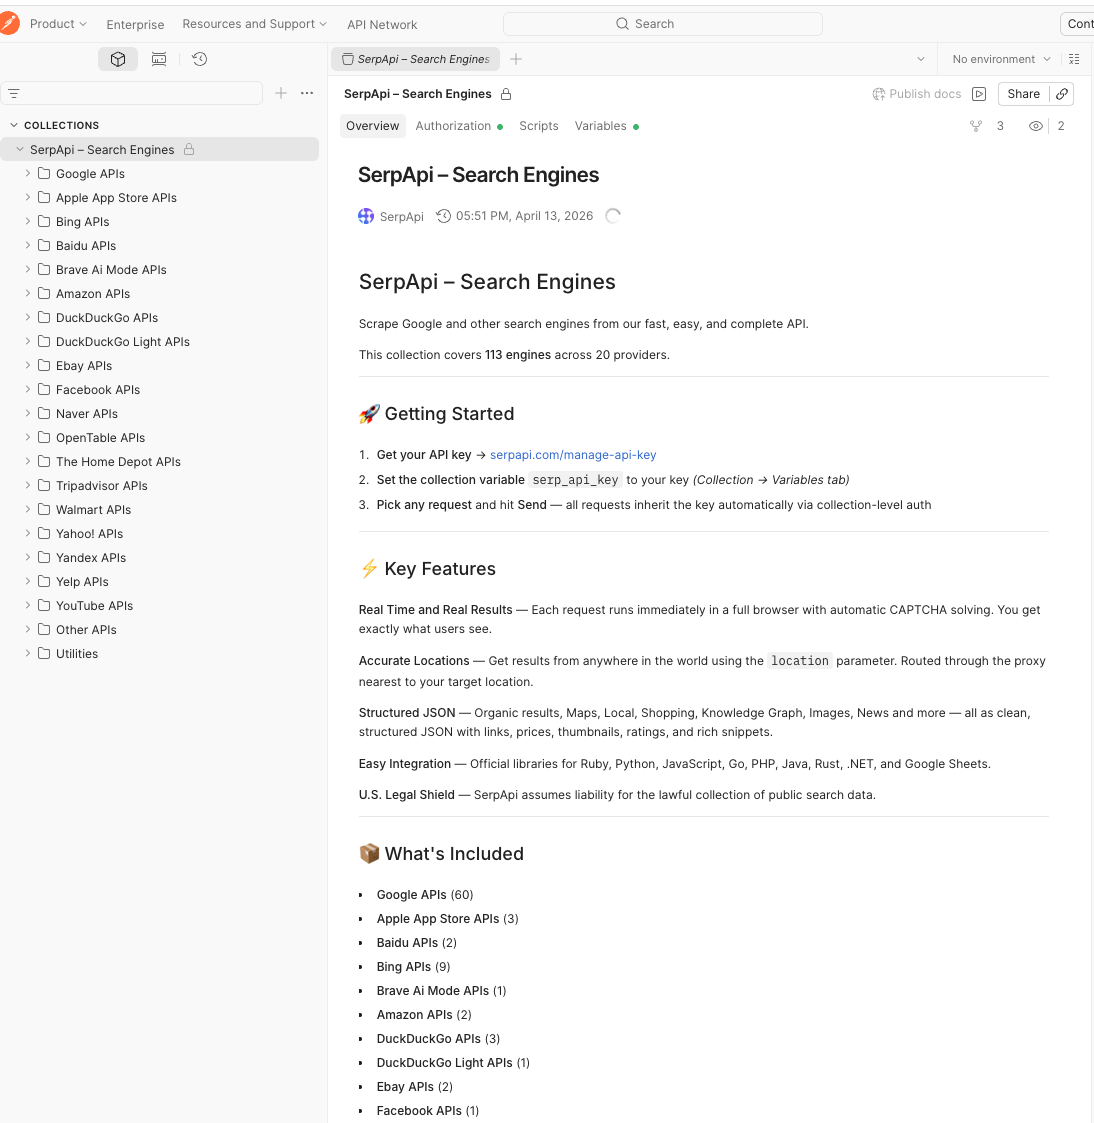
Task: Open the No environment dropdown
Action: [1001, 59]
